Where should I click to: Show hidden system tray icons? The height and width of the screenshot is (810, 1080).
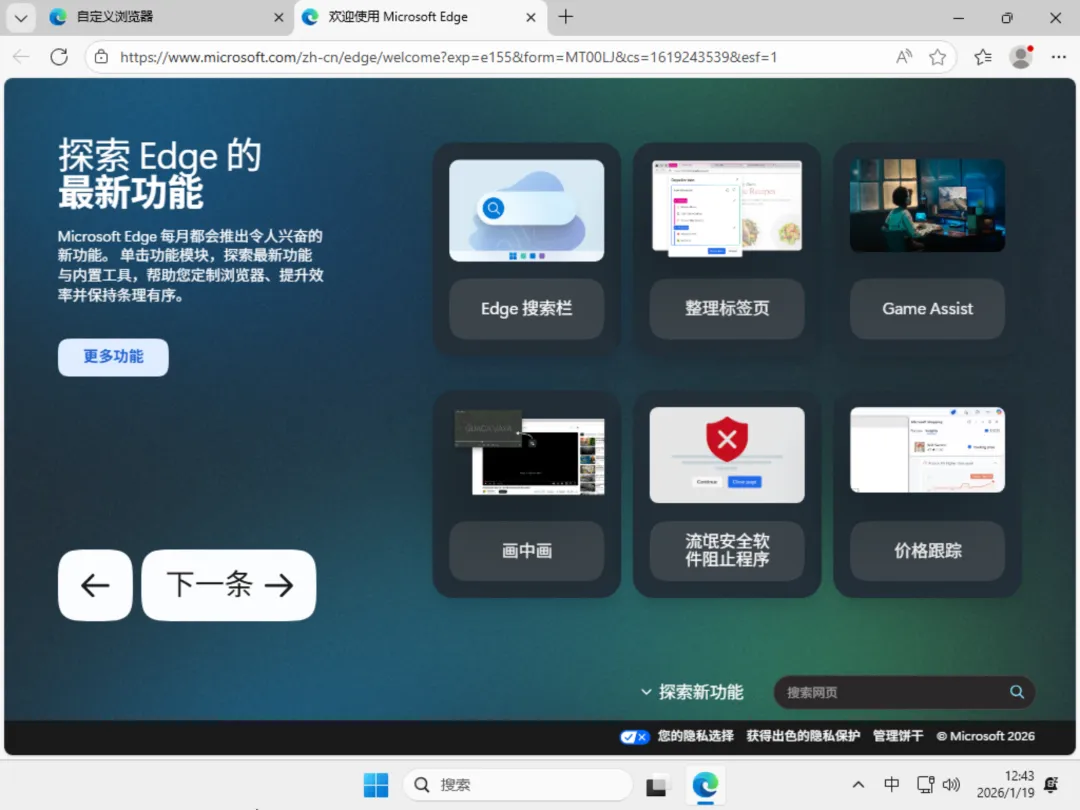pos(858,785)
